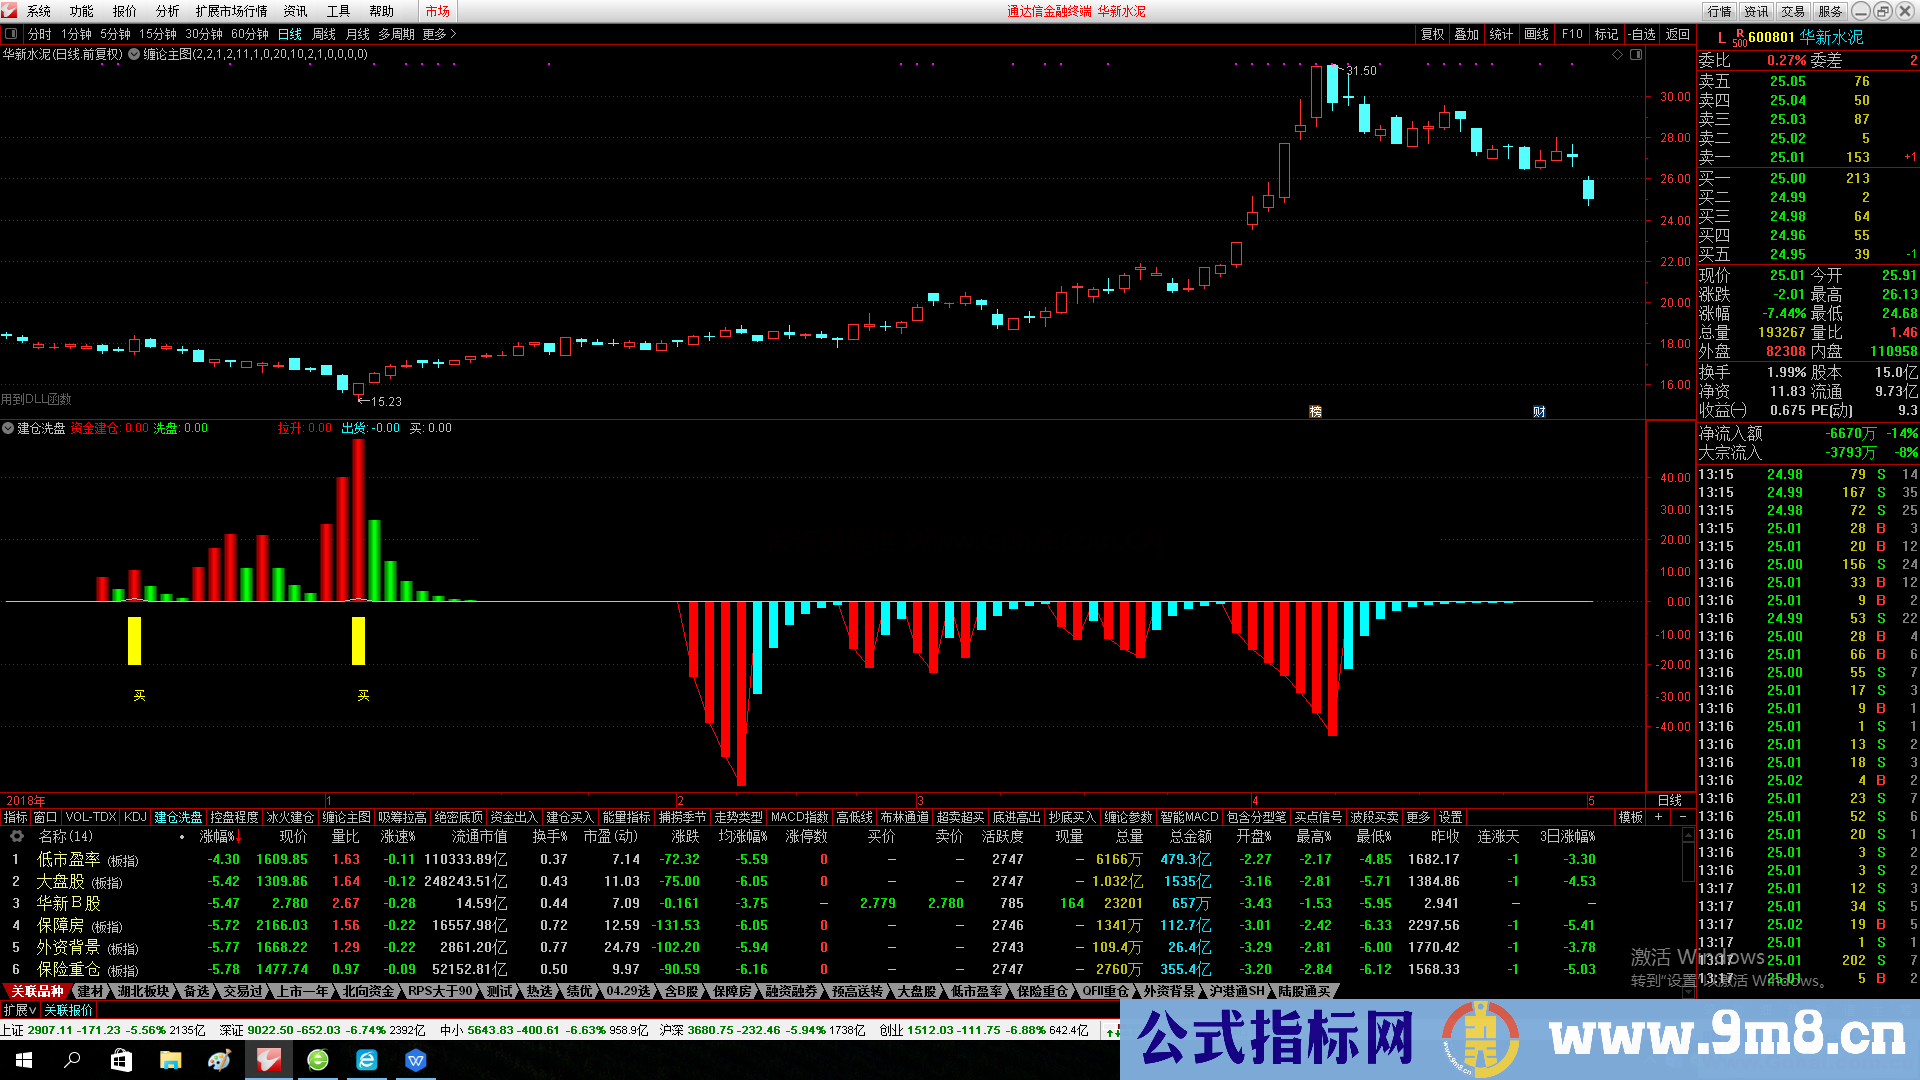Open the 扩展 dropdown at bottom left
1920x1080 pixels.
click(19, 1010)
